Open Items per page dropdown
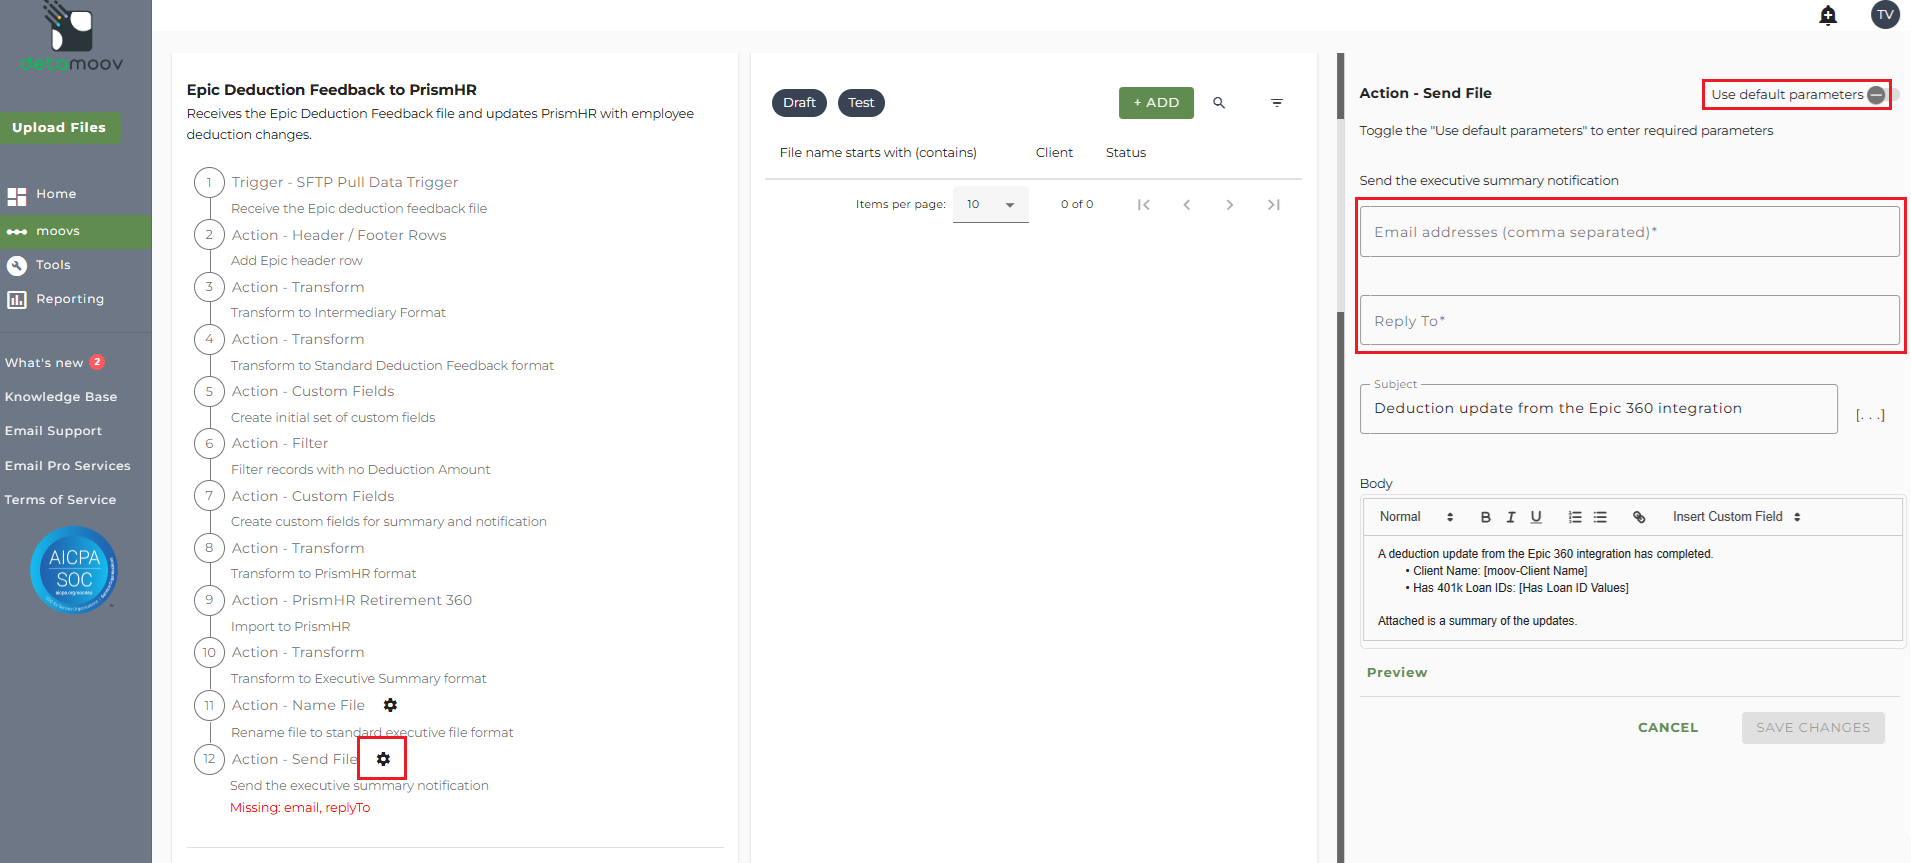Image resolution: width=1911 pixels, height=863 pixels. tap(990, 205)
